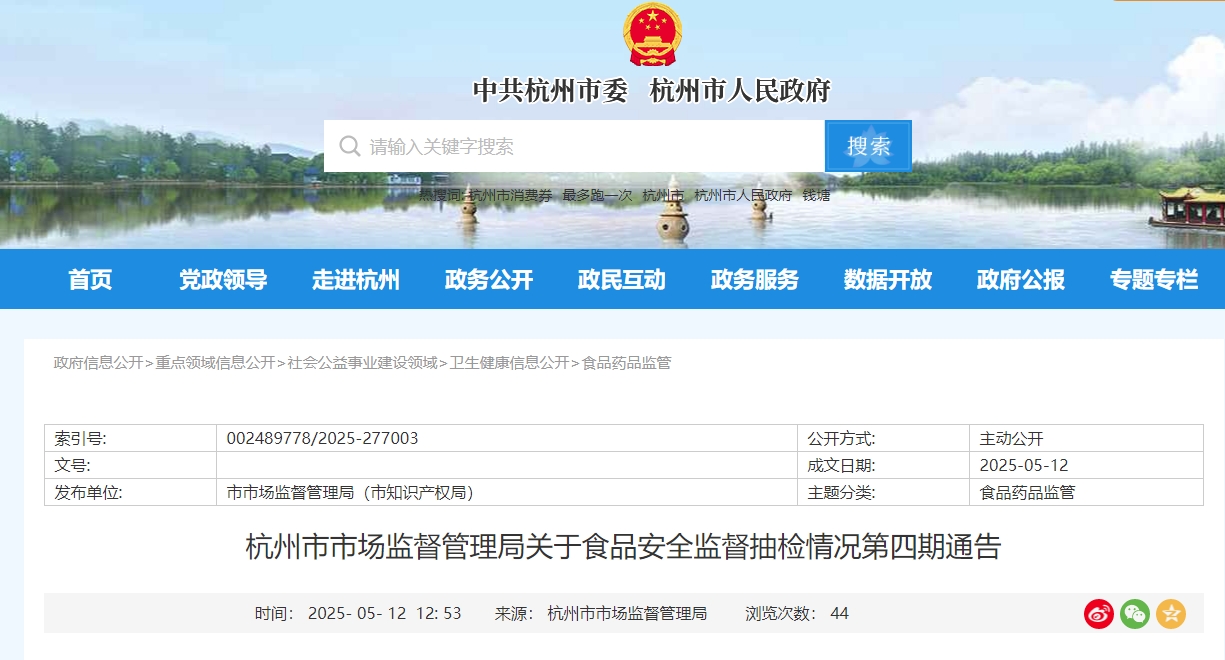
Task: Share via the WeChat icon
Action: [x=1135, y=614]
